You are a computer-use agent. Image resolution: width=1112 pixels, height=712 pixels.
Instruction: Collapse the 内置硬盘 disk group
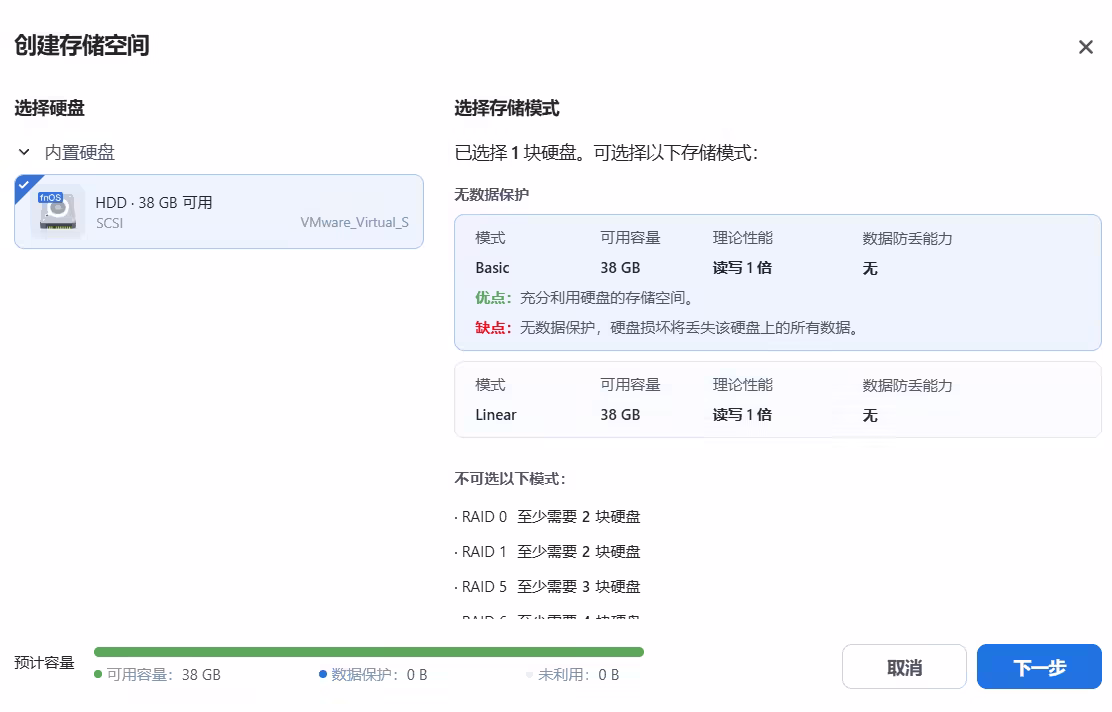coord(24,152)
